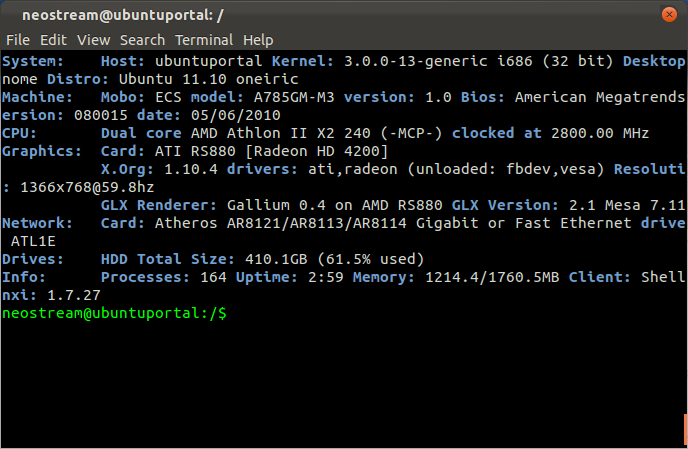Click resolution '1366x768@59.8hz'
Viewport: 688px width, 449px height.
87,187
